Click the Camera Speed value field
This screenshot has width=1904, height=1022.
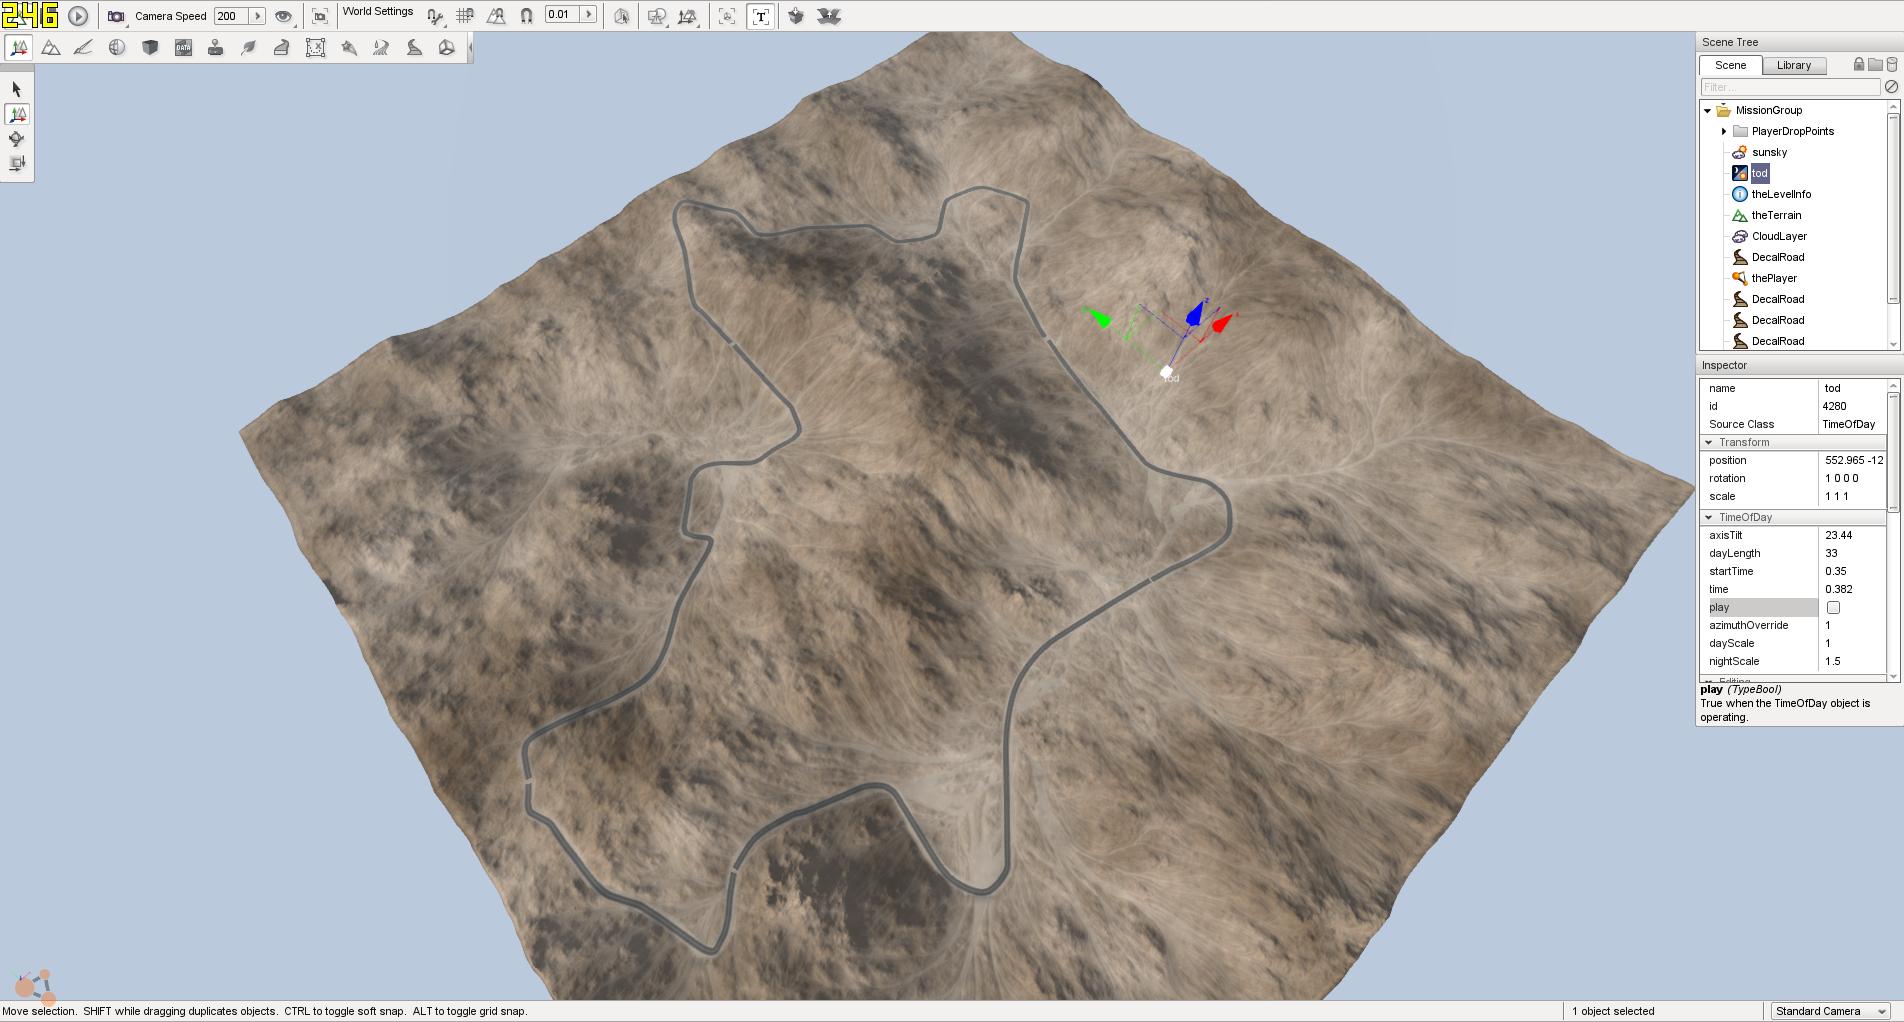pos(231,16)
